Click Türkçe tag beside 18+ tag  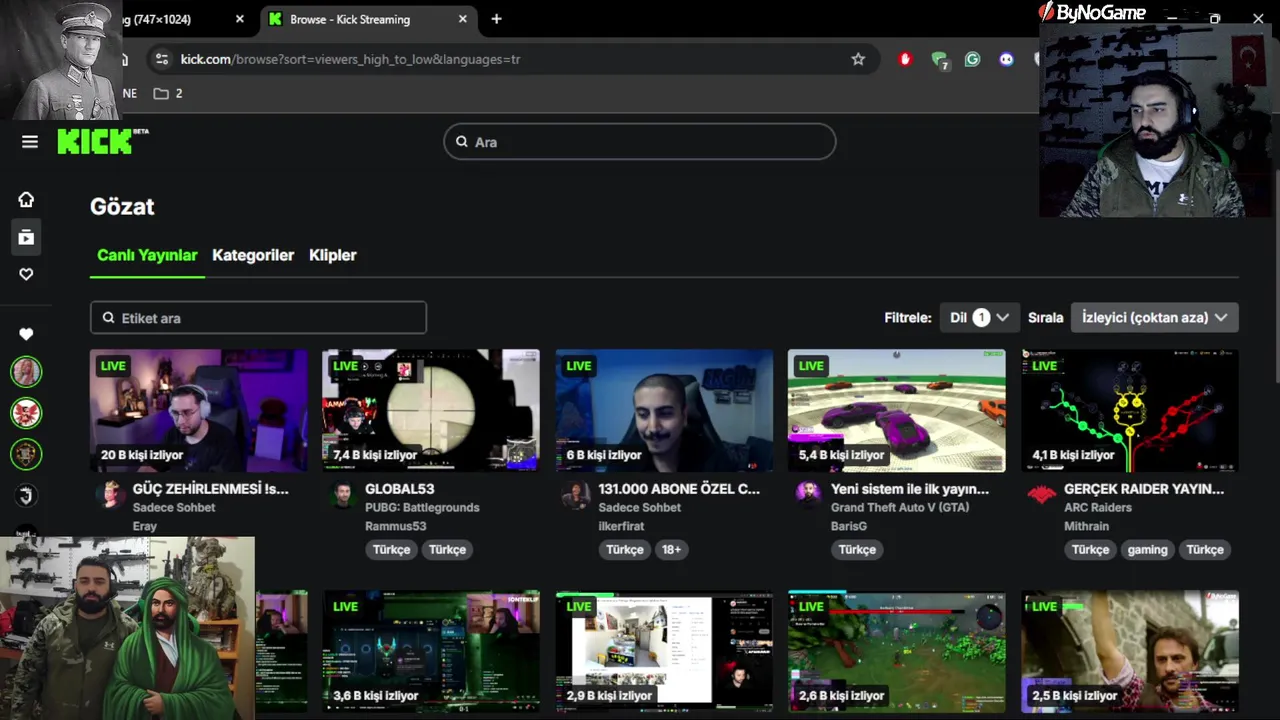click(624, 549)
